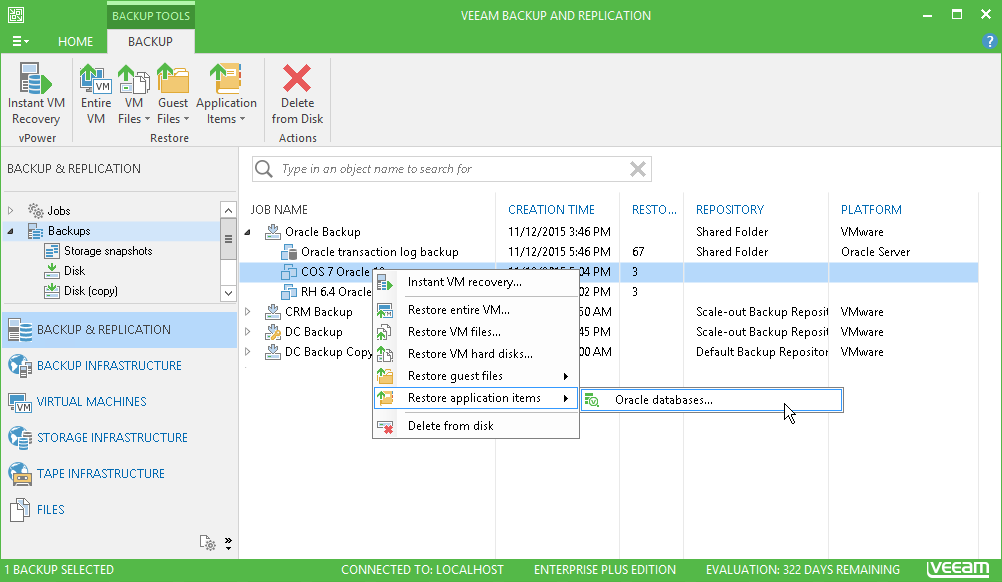This screenshot has height=582, width=1002.
Task: Select Storage snapshots tree item
Action: [108, 251]
